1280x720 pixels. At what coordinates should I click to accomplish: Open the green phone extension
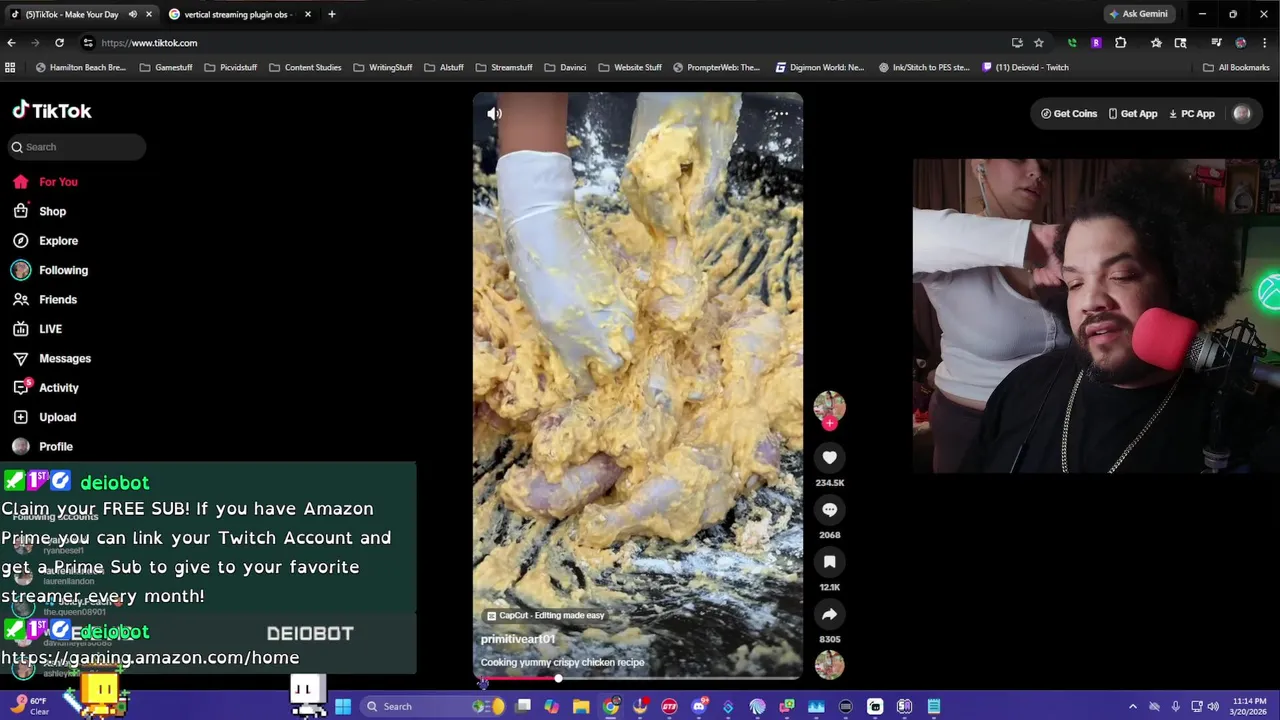[1072, 43]
